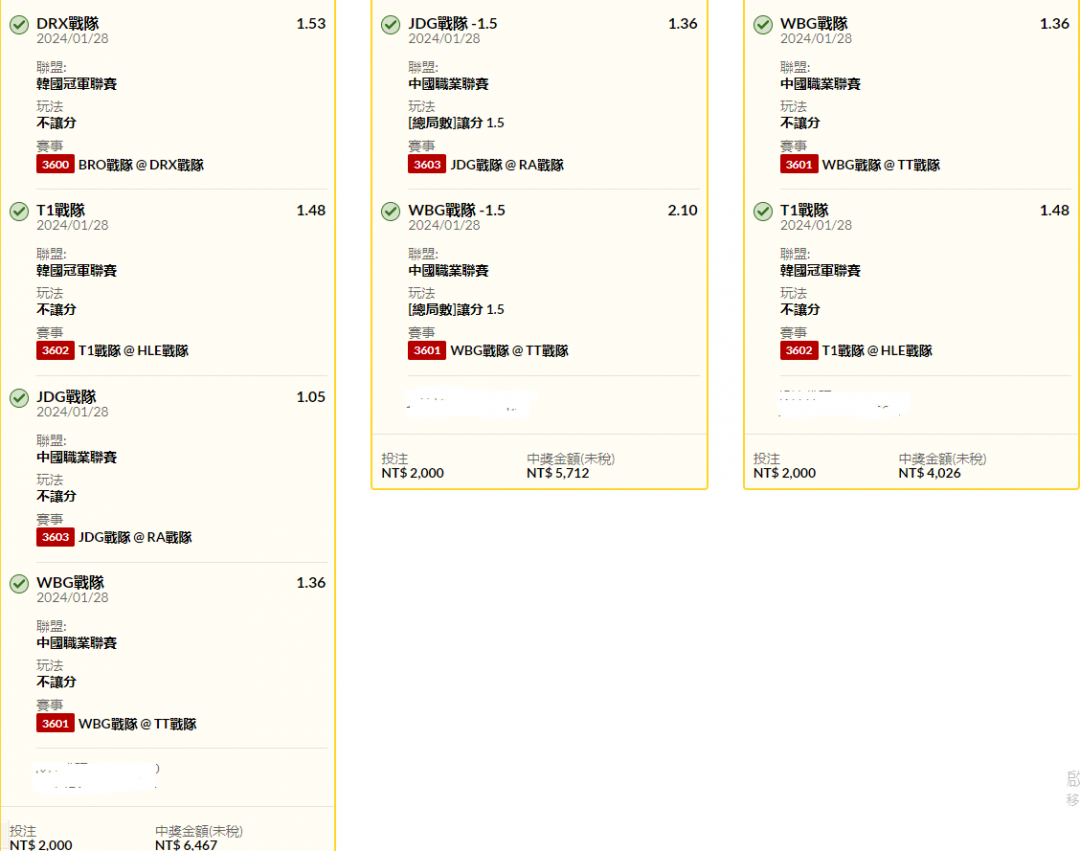Click the 2024/01/28 date under WBG戰隊 -1.5
The width and height of the screenshot is (1080, 851).
(444, 225)
